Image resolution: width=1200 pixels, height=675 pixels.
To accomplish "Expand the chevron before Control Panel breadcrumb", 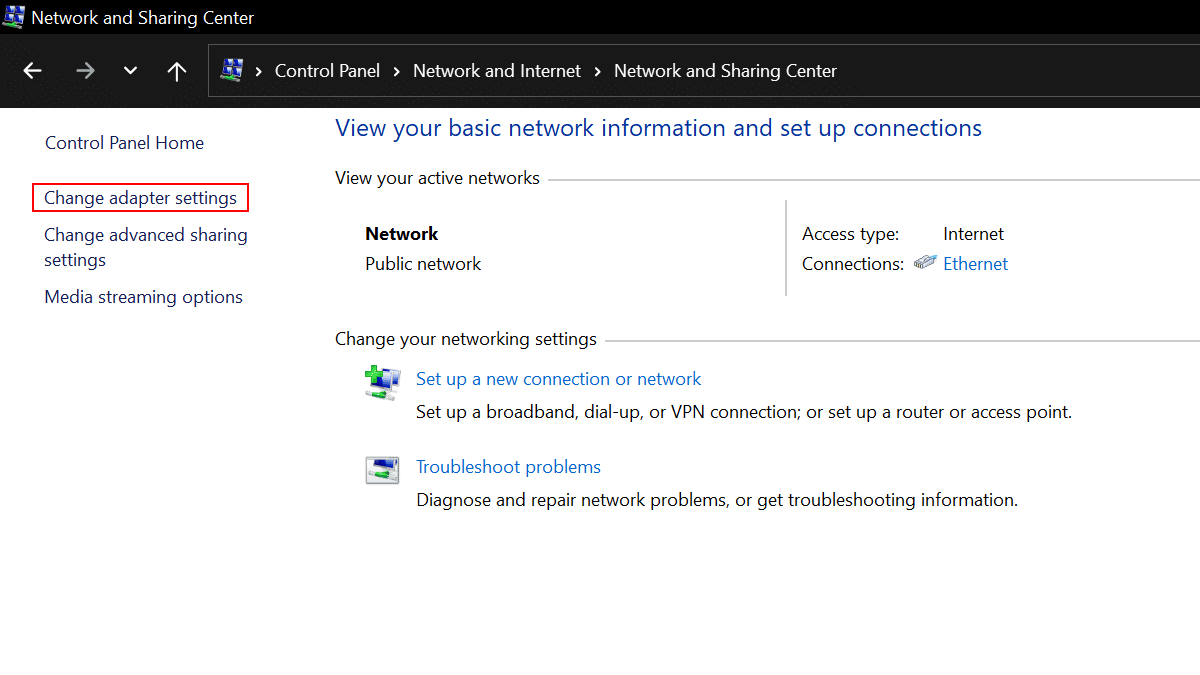I will click(259, 71).
